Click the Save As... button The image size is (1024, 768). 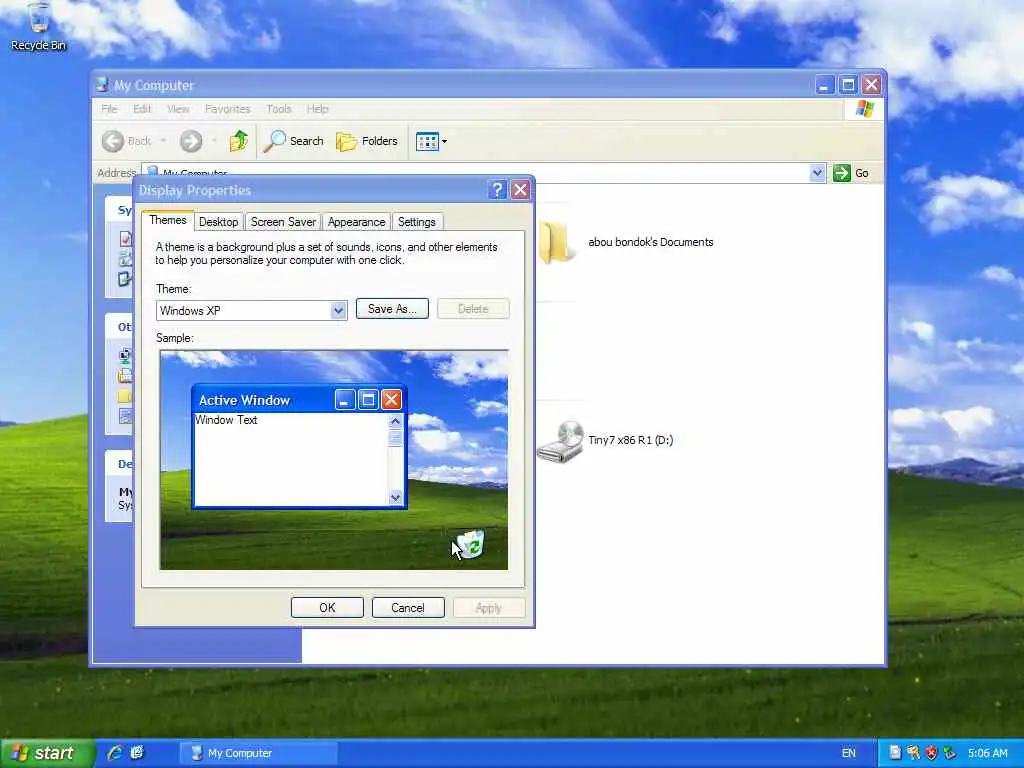[392, 309]
